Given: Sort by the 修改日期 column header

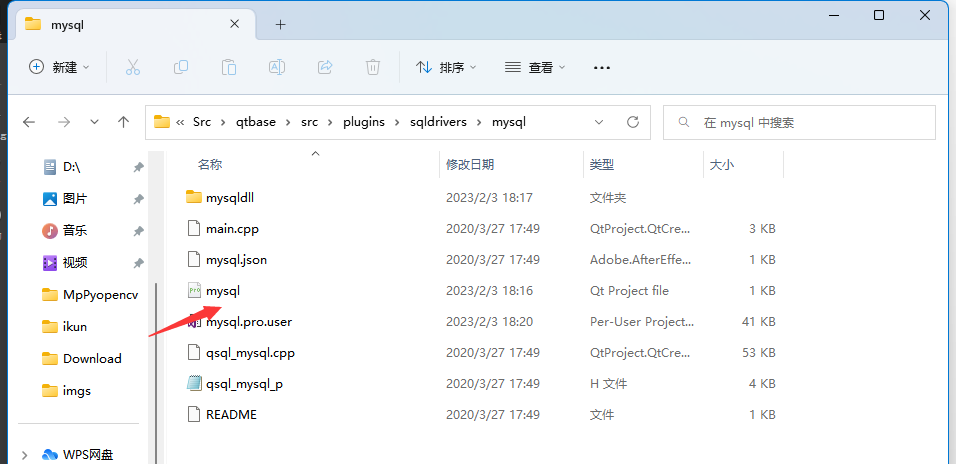Looking at the screenshot, I should [x=470, y=165].
